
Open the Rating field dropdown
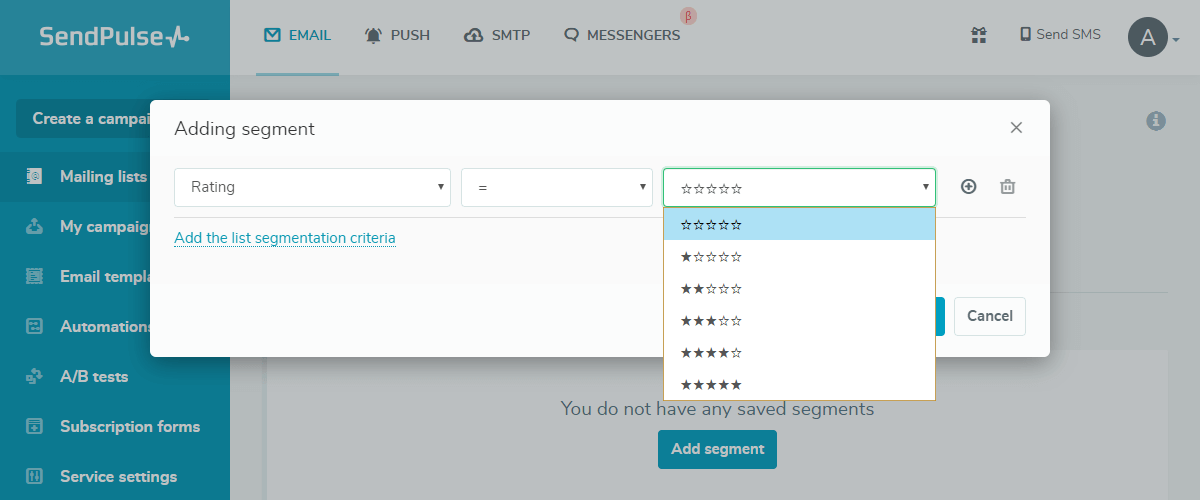[312, 187]
